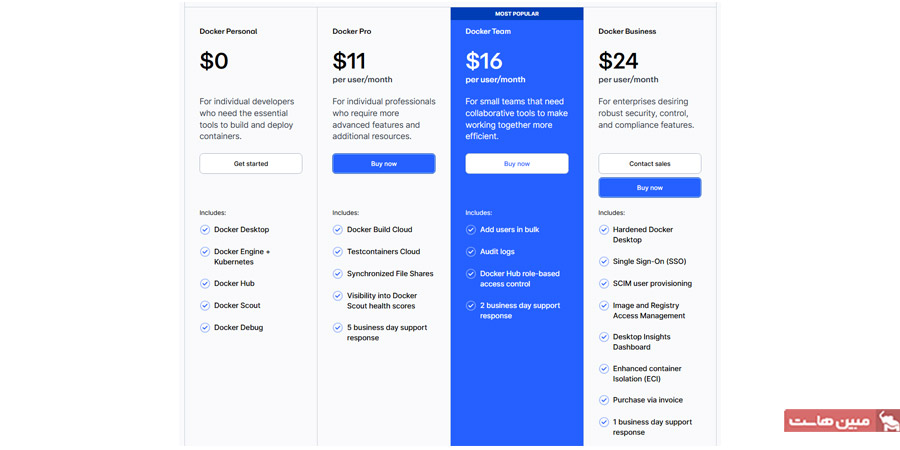Click checkmark icon next to Synchronized File Shares
The width and height of the screenshot is (900, 450).
pyautogui.click(x=338, y=274)
